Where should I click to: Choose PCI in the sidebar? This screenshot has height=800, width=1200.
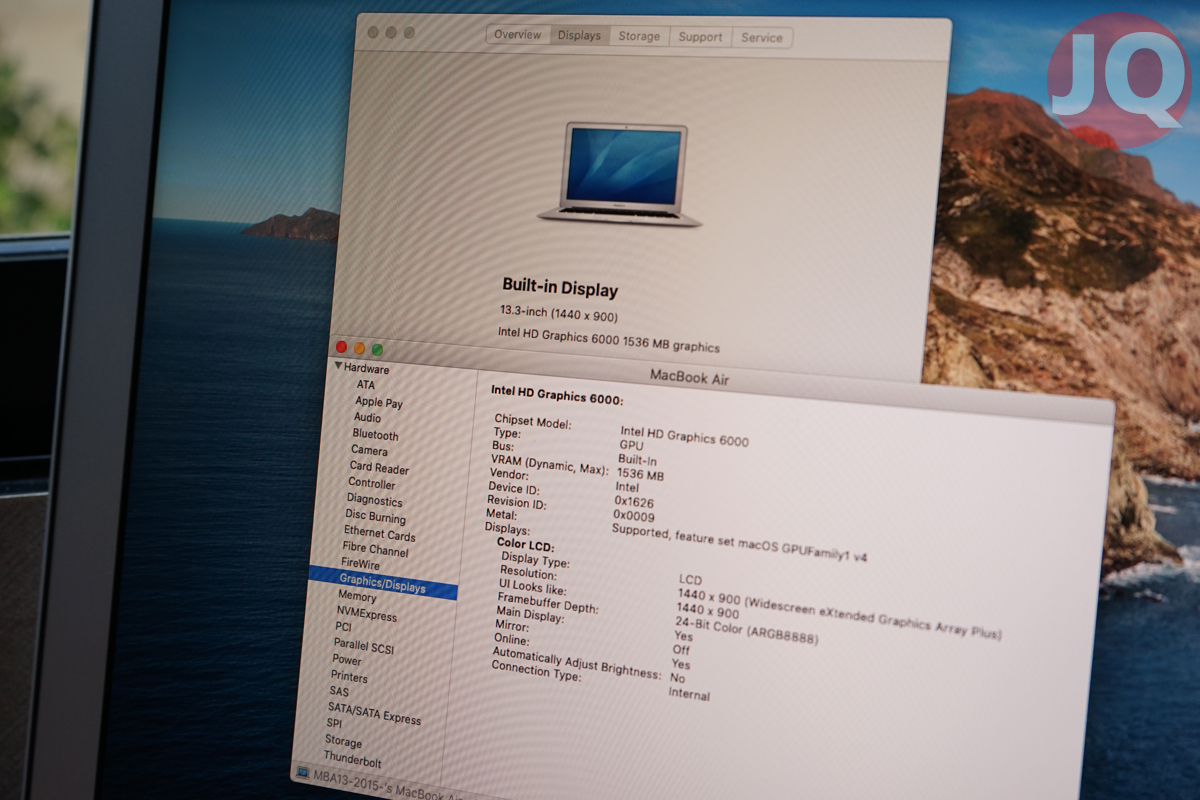point(343,628)
